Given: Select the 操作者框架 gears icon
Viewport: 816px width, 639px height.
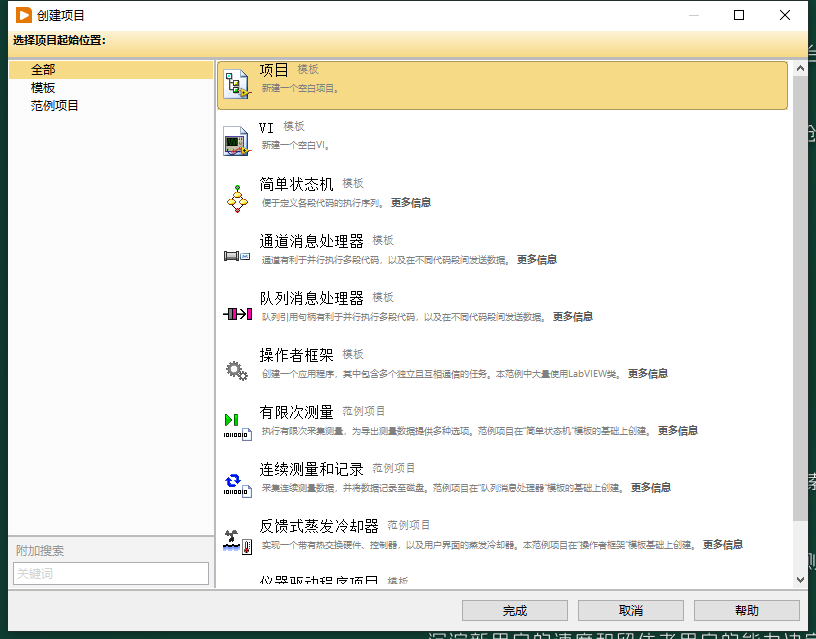Looking at the screenshot, I should click(x=237, y=370).
